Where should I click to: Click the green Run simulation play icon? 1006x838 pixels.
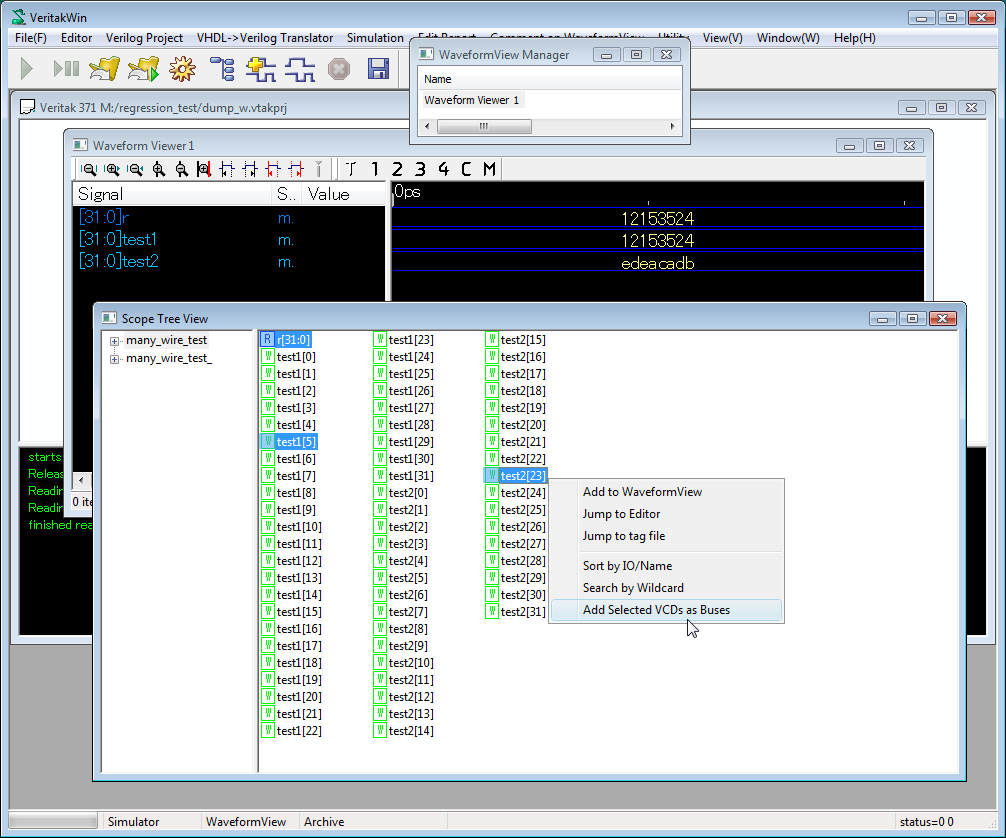(26, 69)
